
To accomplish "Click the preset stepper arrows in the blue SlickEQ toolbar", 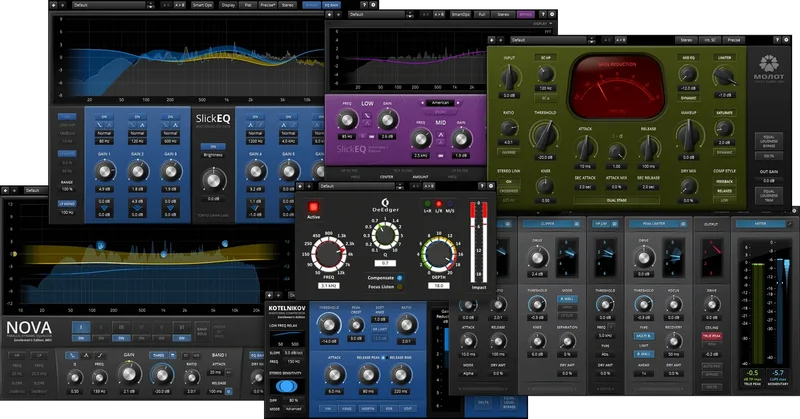I will (150, 5).
